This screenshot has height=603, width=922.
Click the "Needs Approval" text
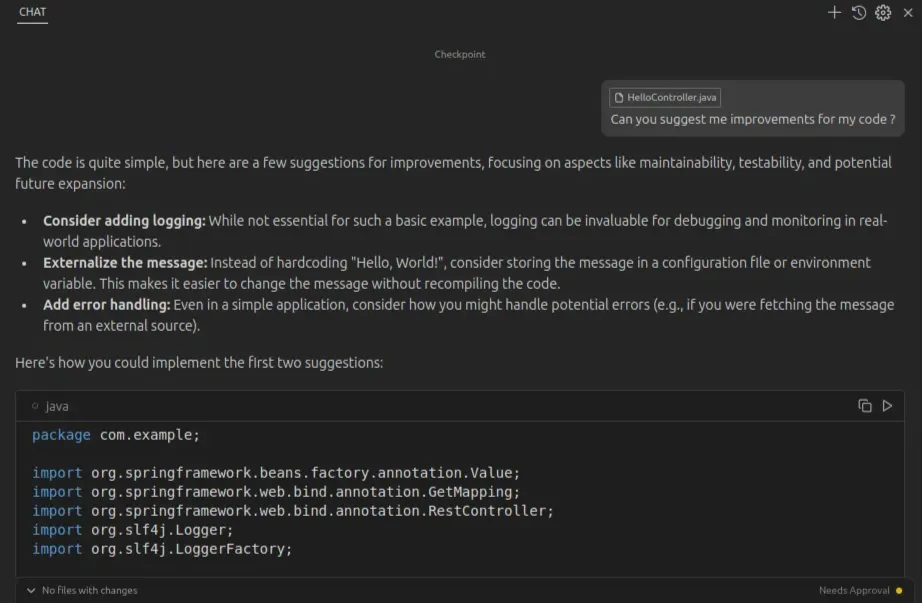(x=857, y=590)
